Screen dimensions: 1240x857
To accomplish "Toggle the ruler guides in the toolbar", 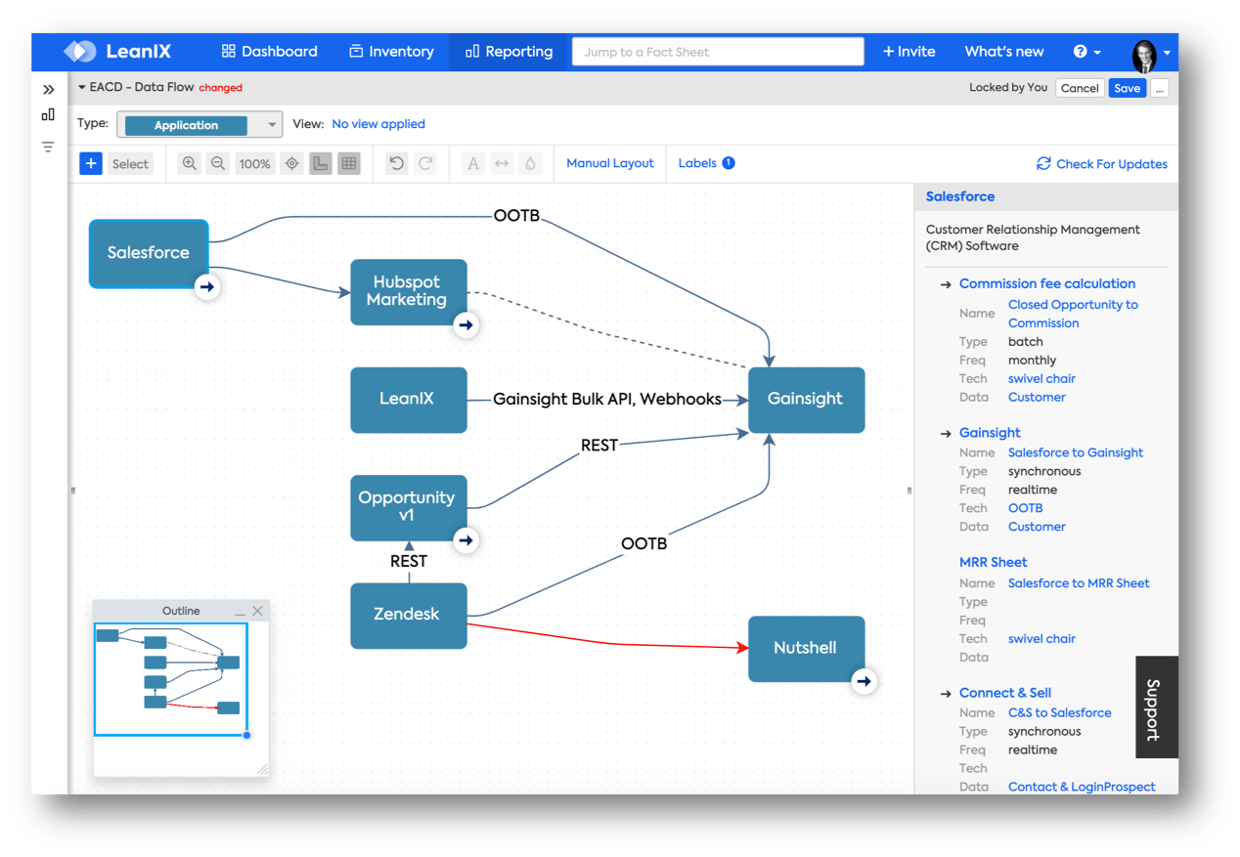I will coord(320,163).
